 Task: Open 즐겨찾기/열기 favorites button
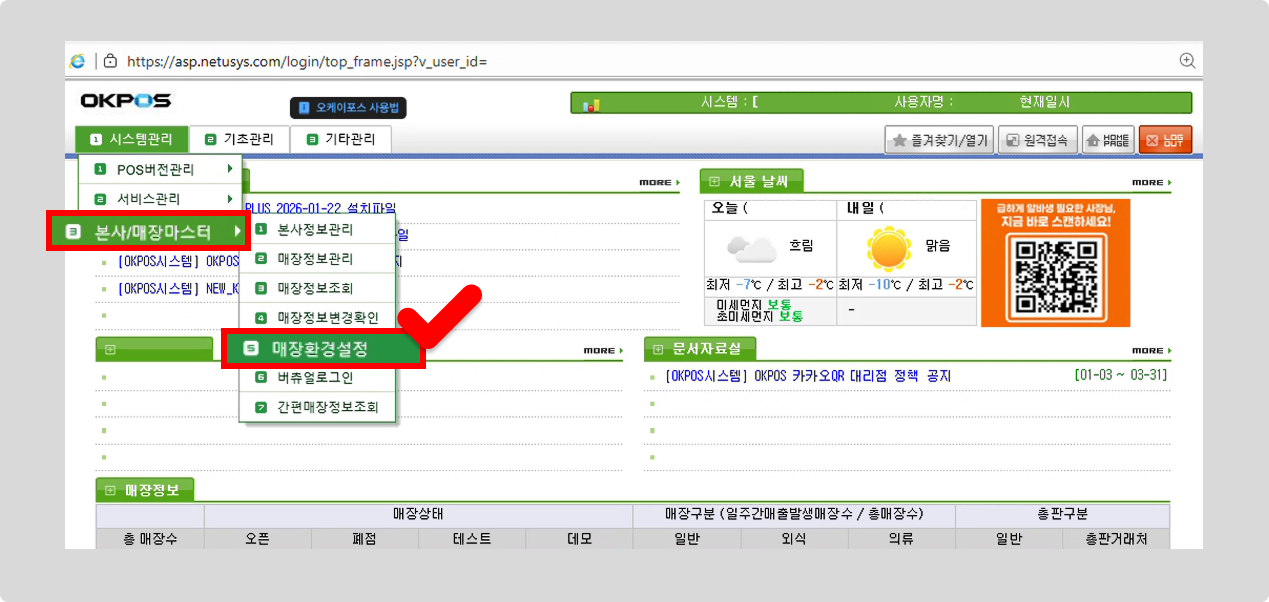940,141
